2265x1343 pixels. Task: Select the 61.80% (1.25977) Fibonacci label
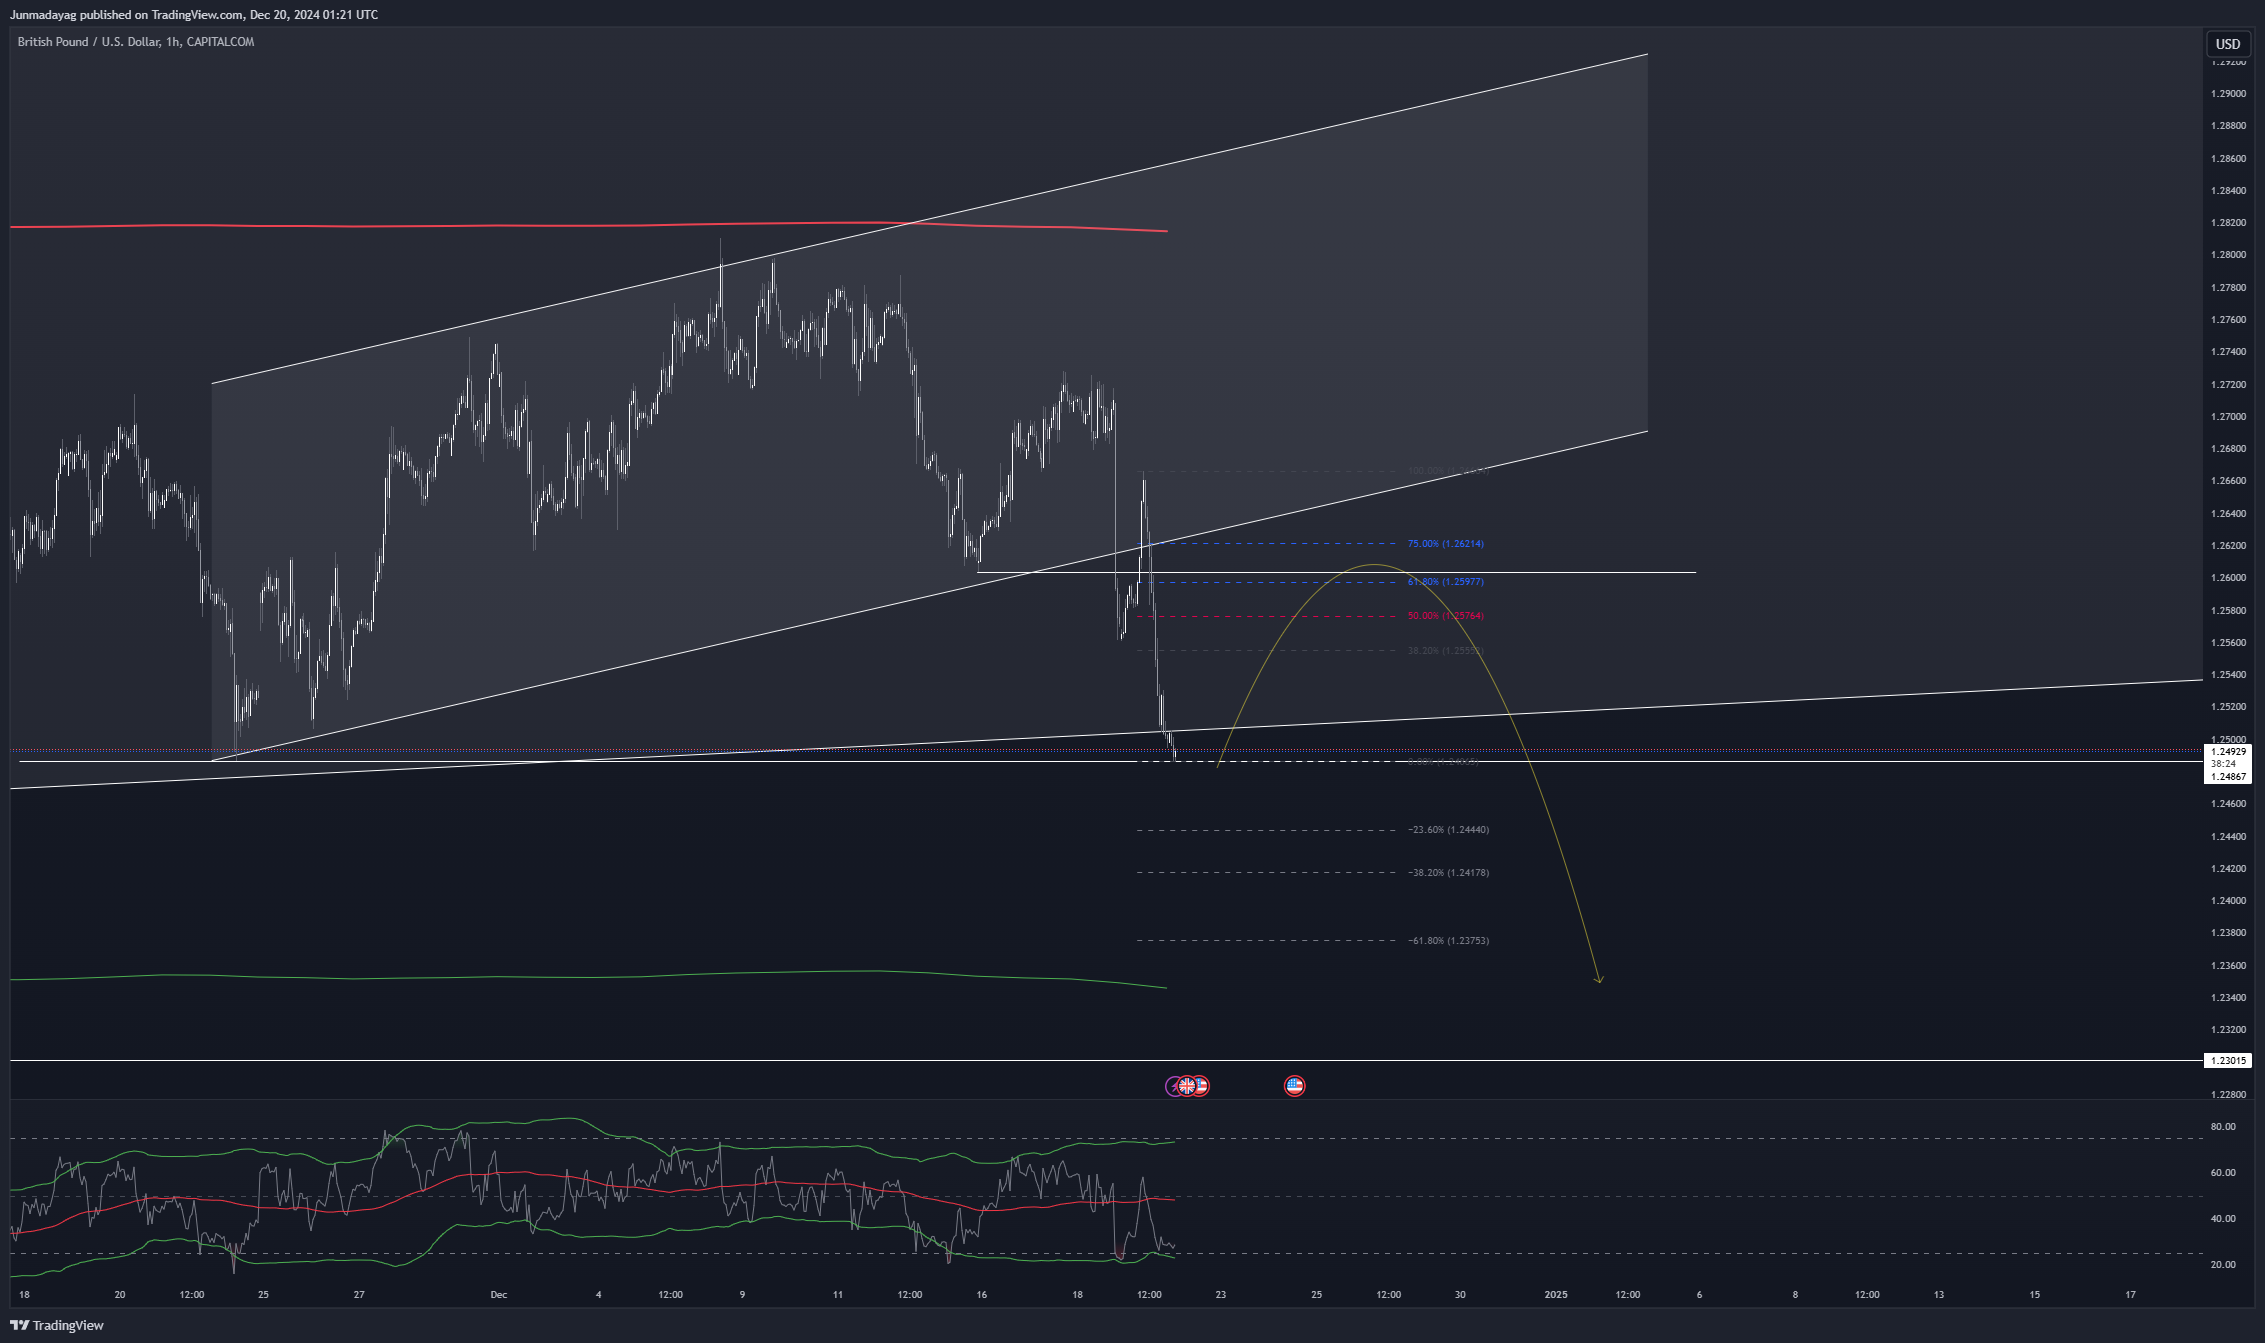click(x=1445, y=582)
